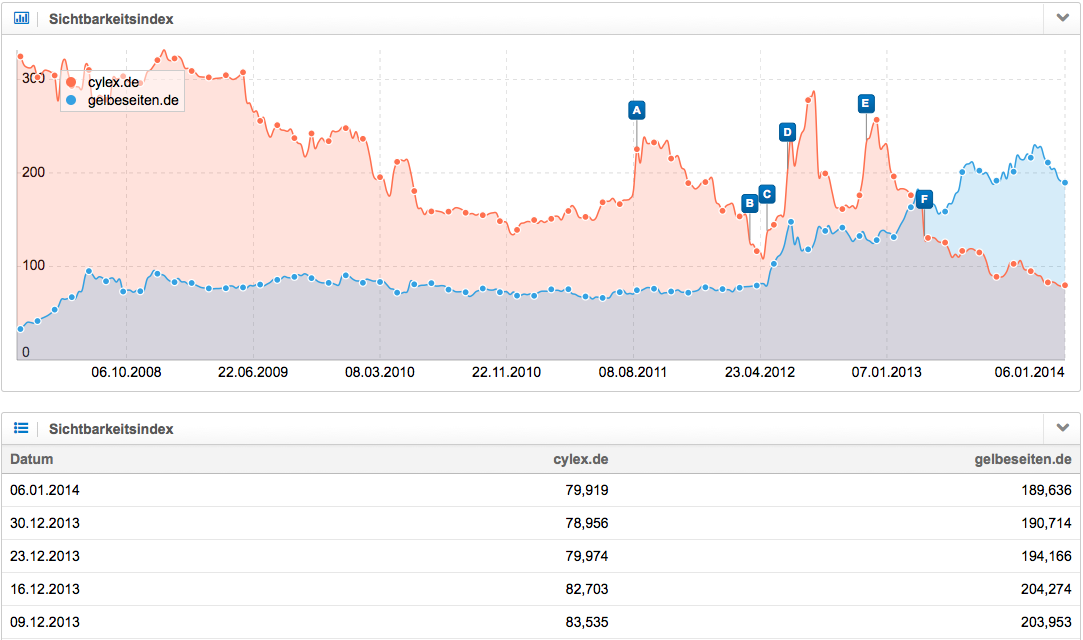The image size is (1083, 640).
Task: Toggle gelbeseiten.de series in legend
Action: [134, 101]
